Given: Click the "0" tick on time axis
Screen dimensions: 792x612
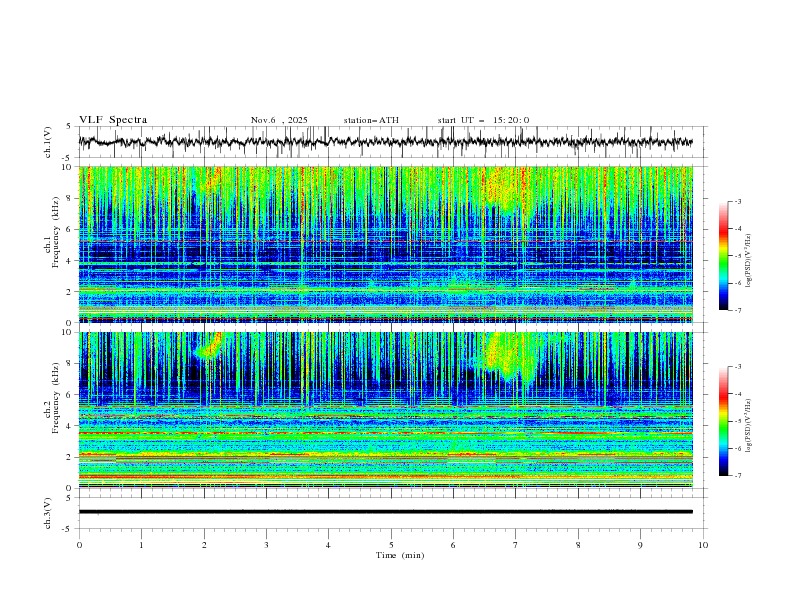Looking at the screenshot, I should coord(79,545).
